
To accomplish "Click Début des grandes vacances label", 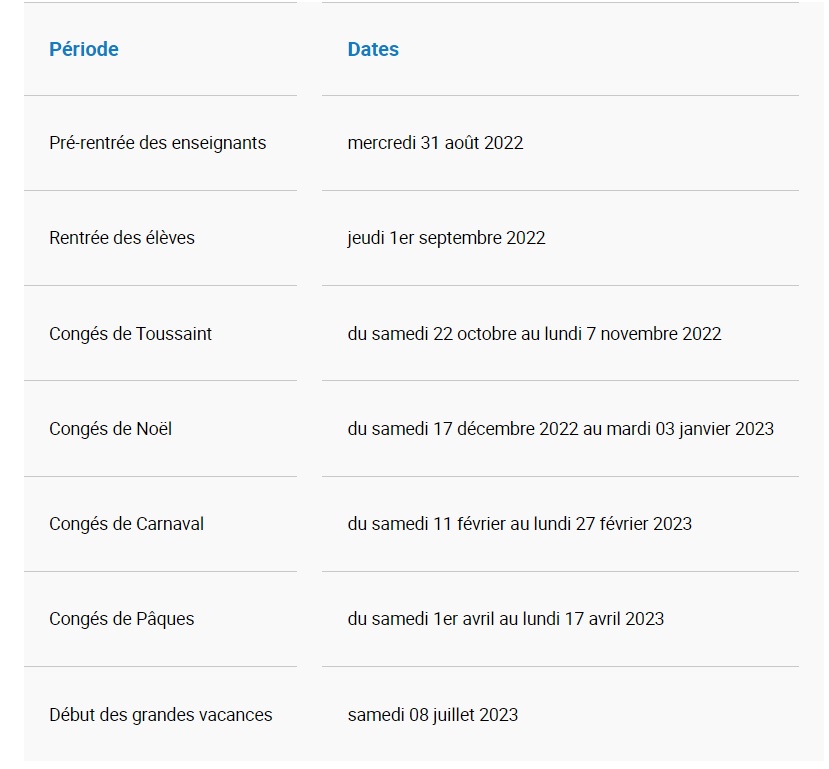I will click(x=161, y=715).
